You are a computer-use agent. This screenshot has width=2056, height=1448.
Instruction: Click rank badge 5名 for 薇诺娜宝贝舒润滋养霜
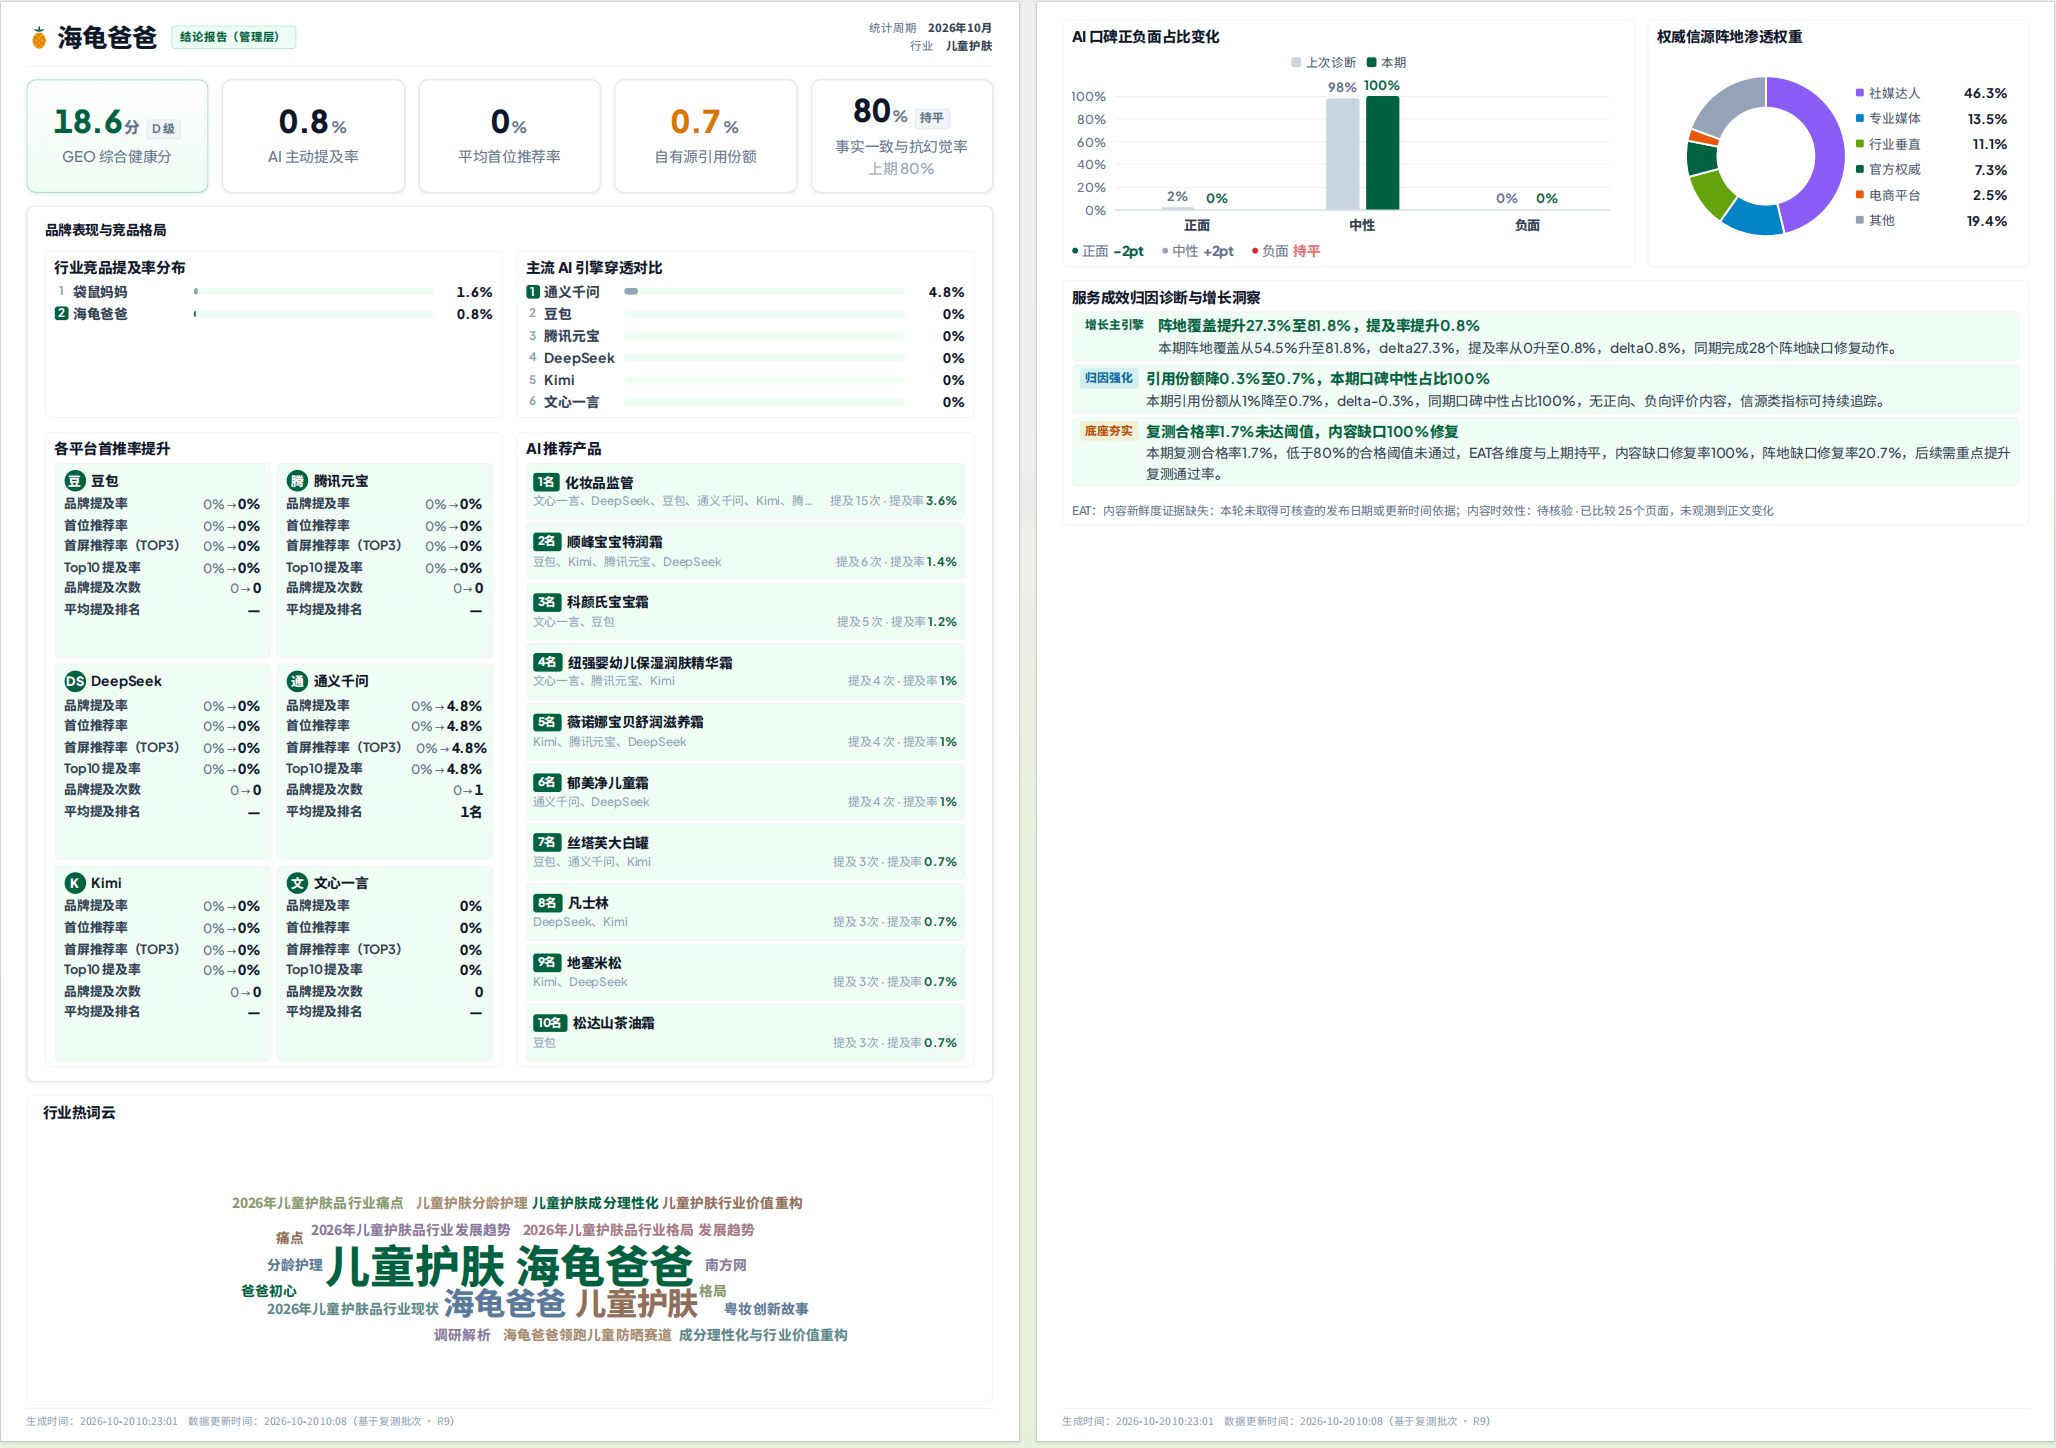(547, 722)
